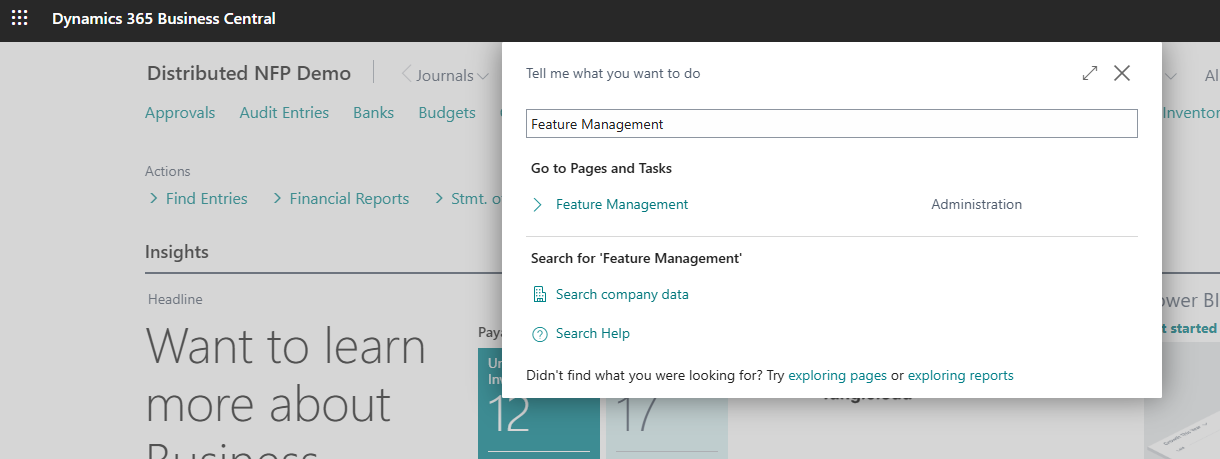Close the Tell Me search dialog
The image size is (1220, 459).
point(1122,73)
